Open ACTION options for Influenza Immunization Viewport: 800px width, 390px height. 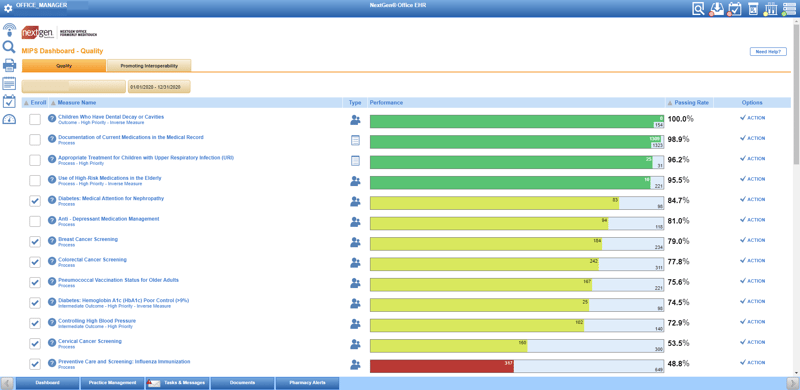pyautogui.click(x=753, y=363)
